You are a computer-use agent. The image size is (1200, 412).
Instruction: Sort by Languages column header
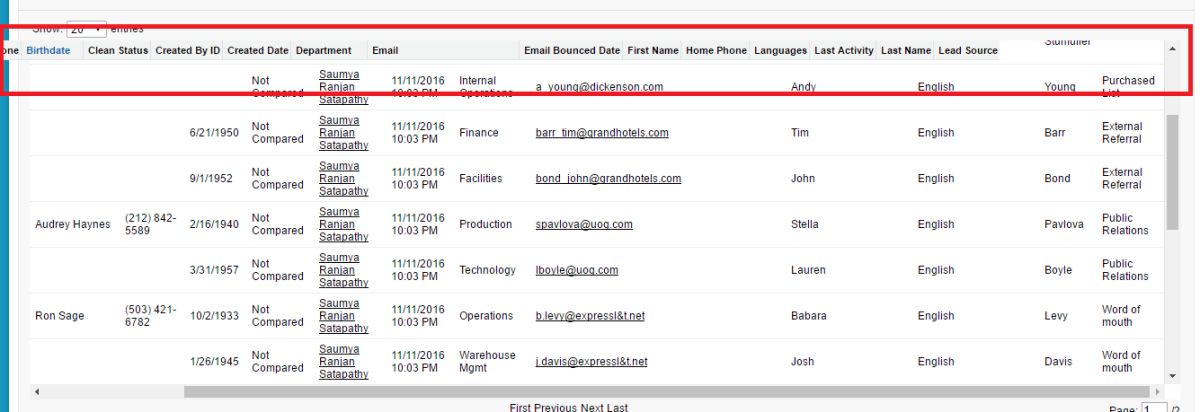point(781,51)
